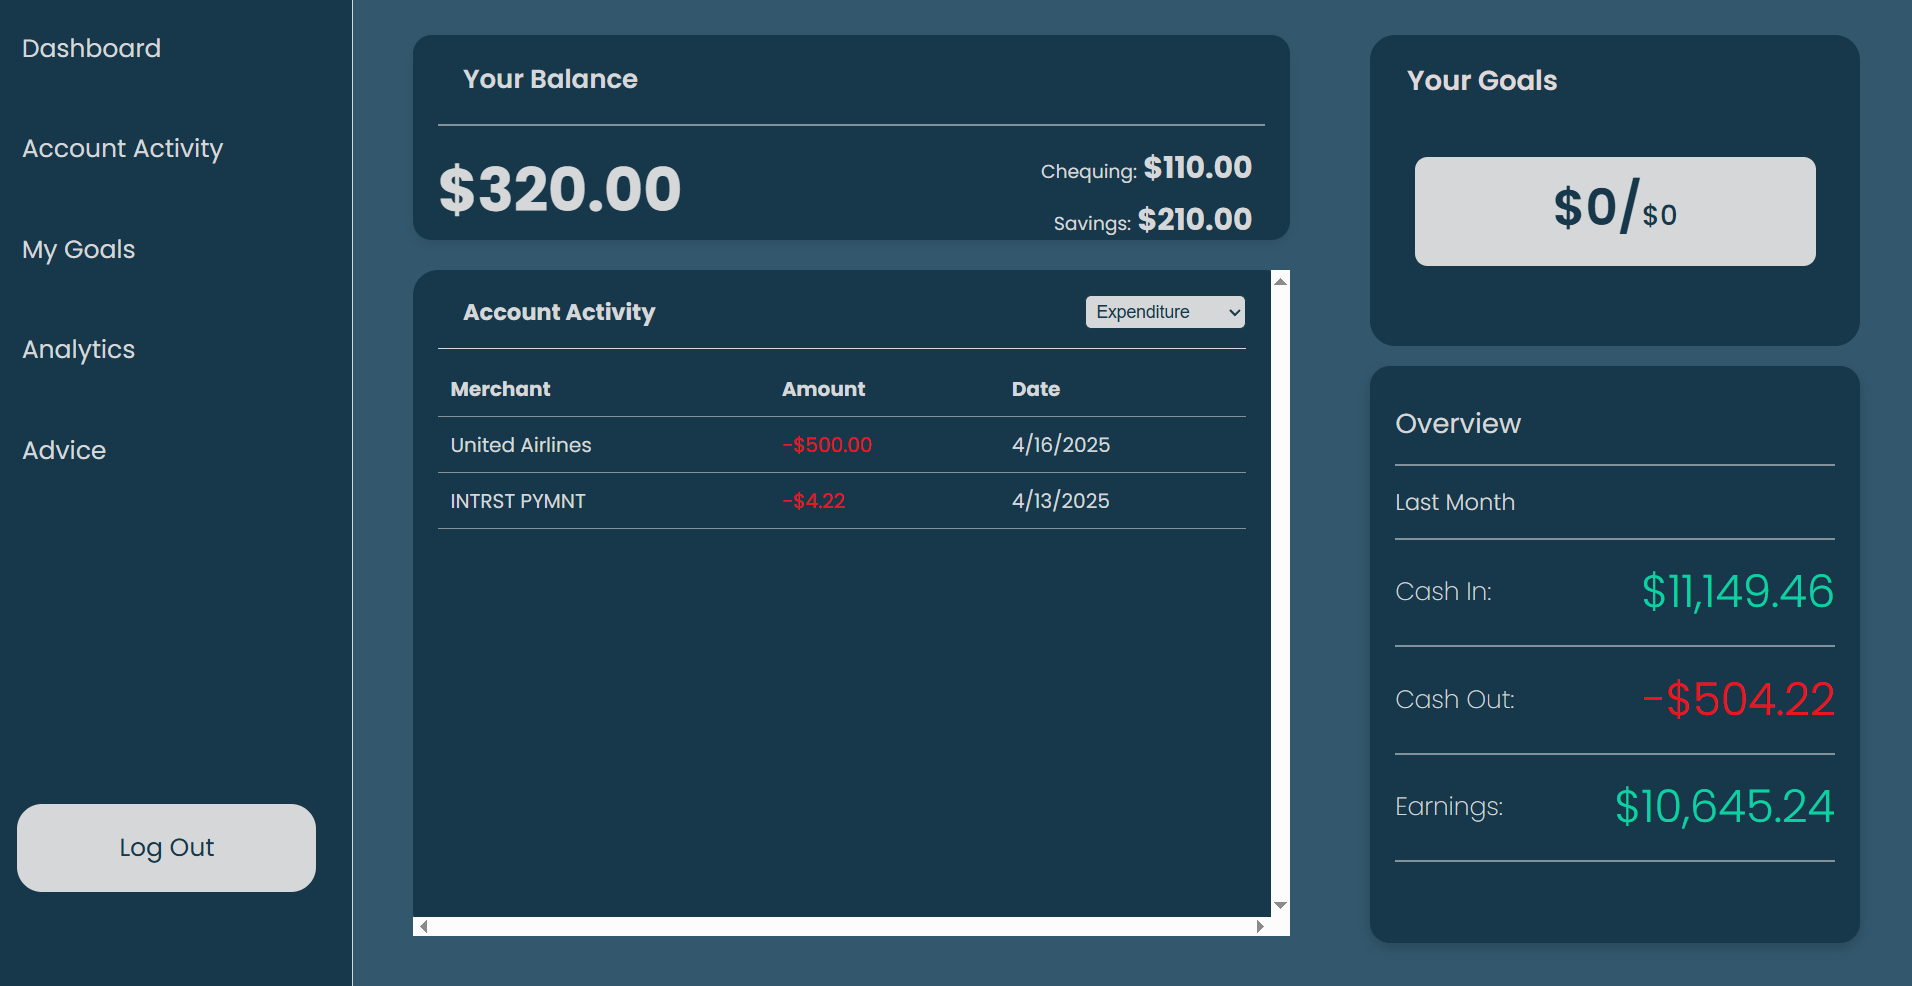
Task: Click the total balance of $320.00
Action: coord(560,188)
